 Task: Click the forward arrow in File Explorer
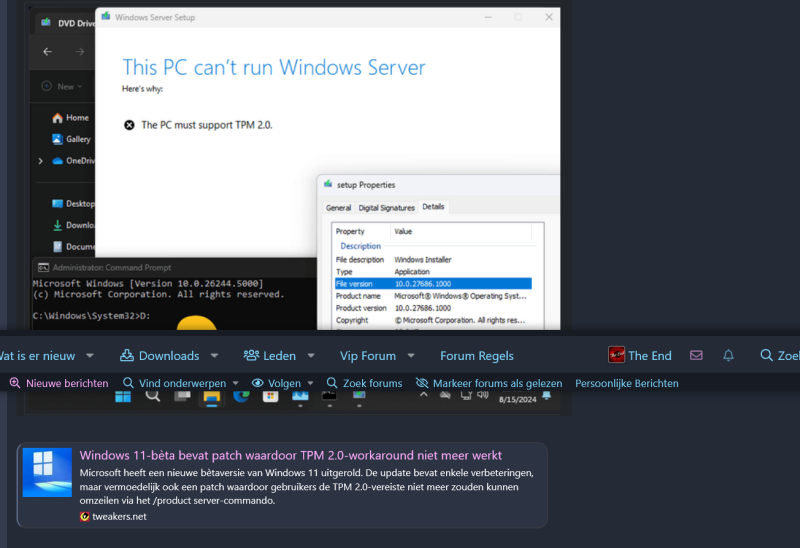80,52
